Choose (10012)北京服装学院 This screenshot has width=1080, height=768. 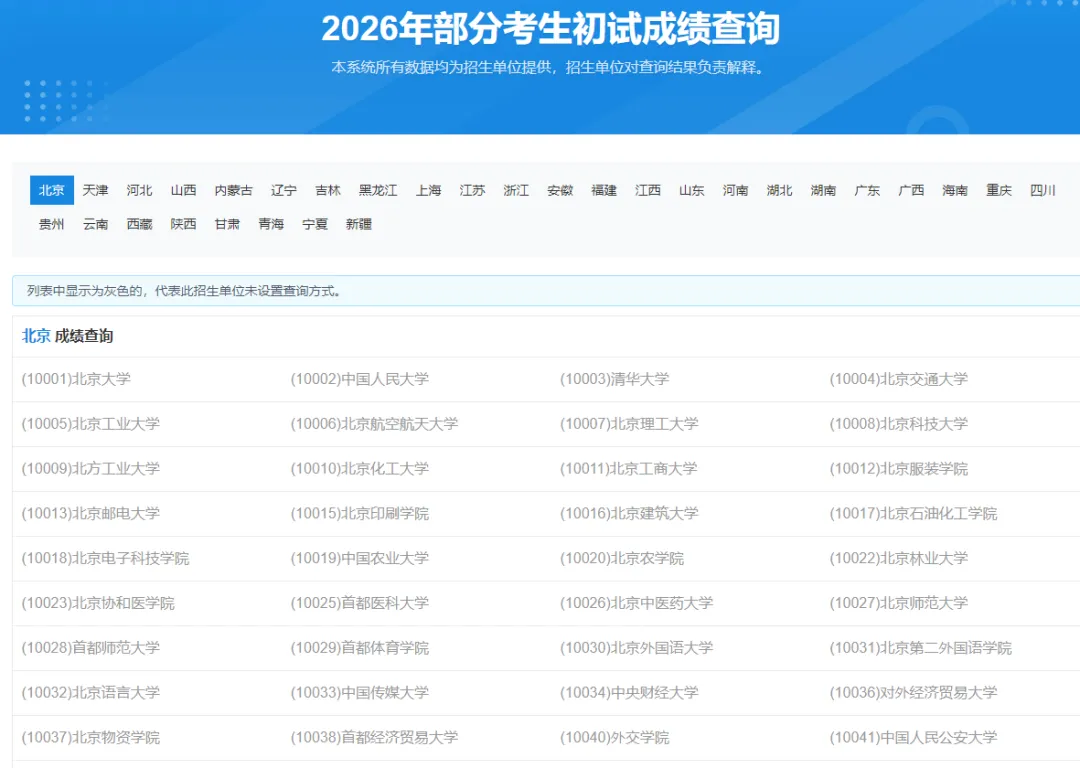(x=898, y=468)
